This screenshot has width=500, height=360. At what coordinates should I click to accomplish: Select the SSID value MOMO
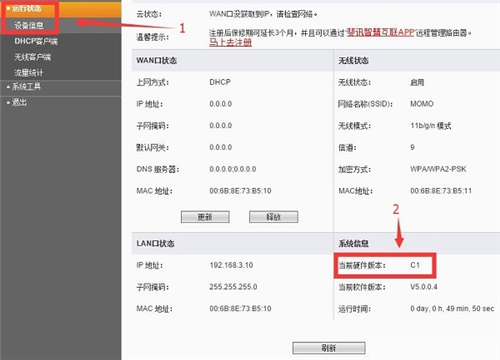coord(422,104)
